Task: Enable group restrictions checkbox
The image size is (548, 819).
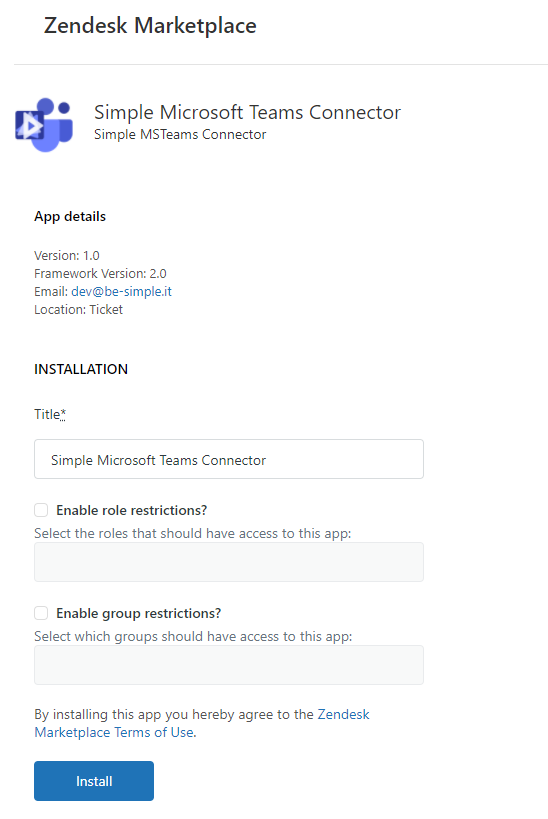Action: click(x=41, y=613)
